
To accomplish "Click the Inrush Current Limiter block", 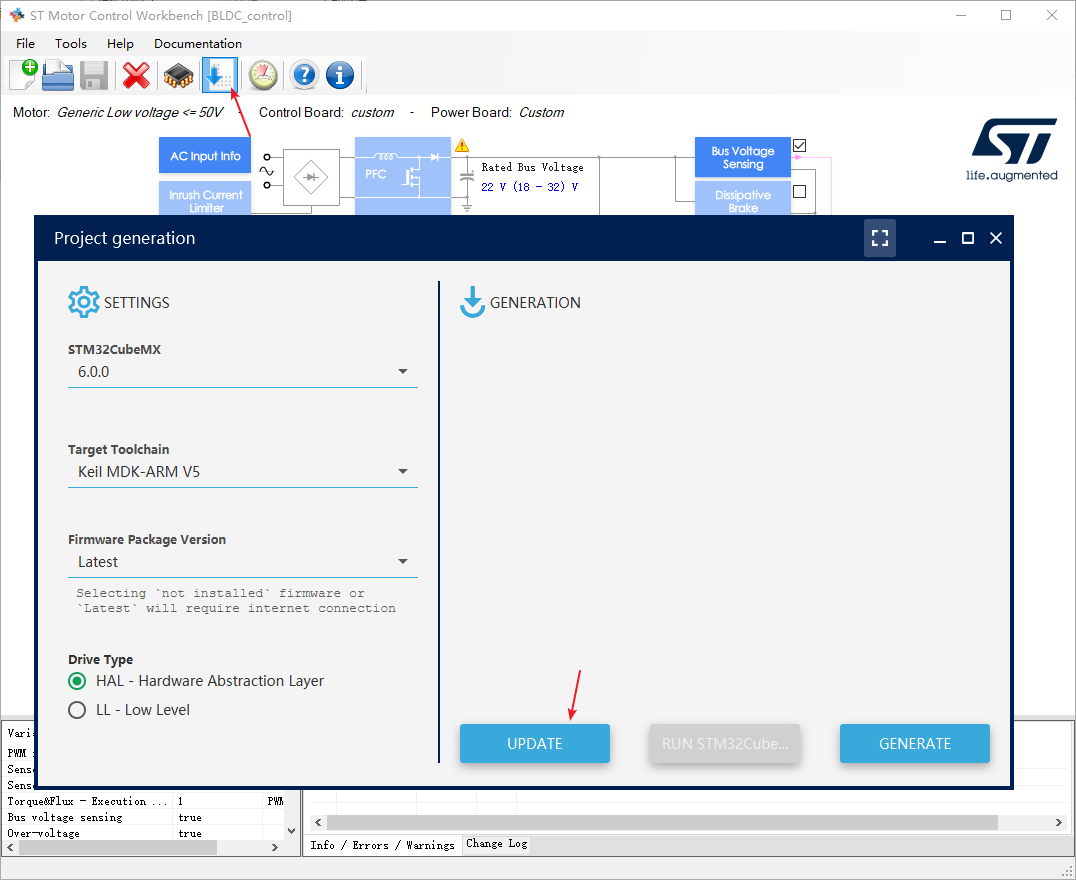I will point(205,199).
